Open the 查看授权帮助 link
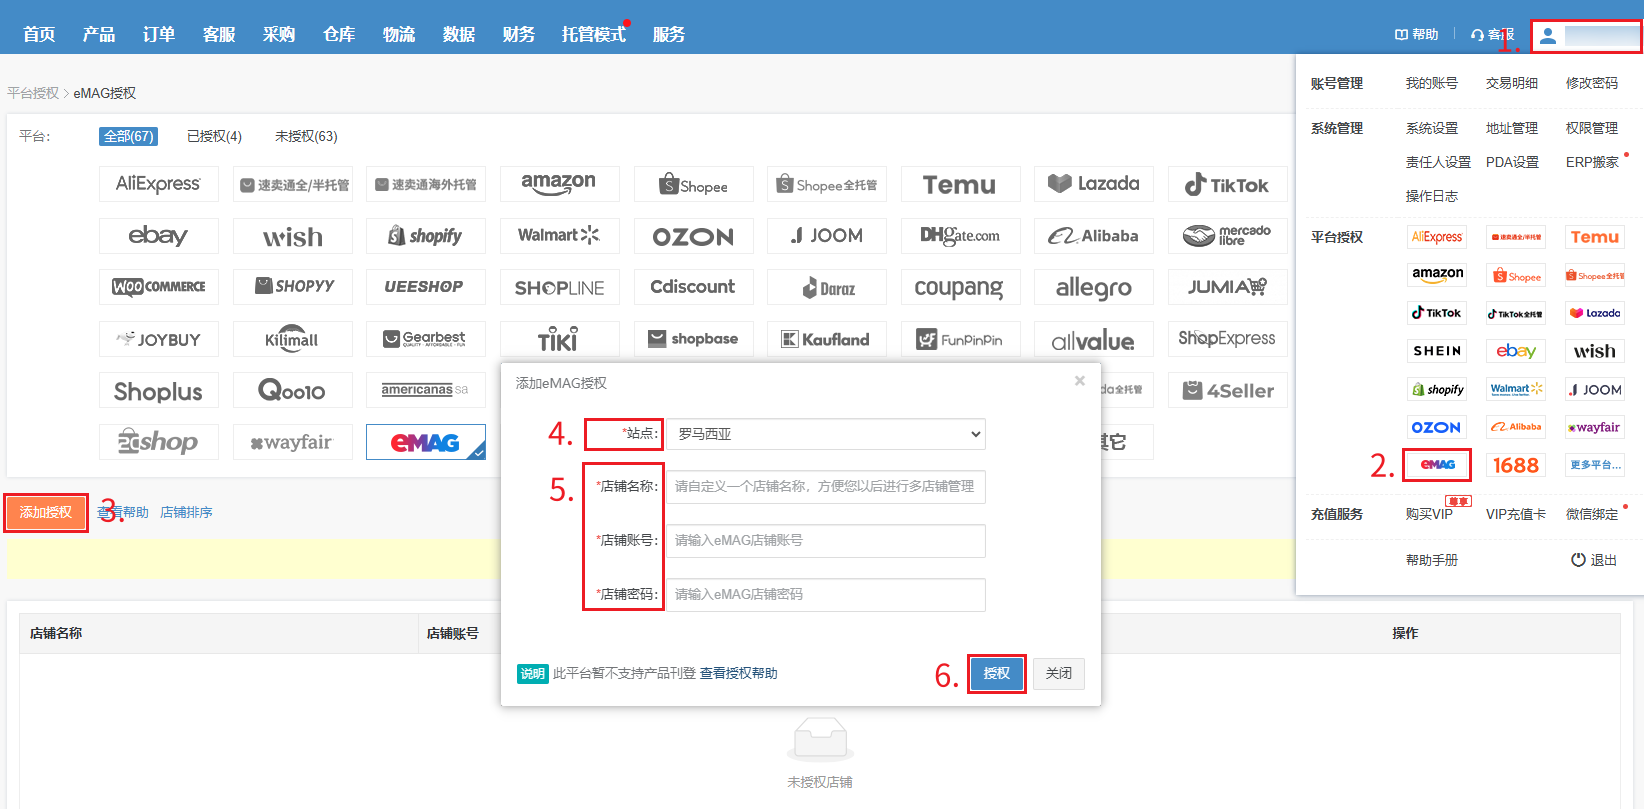 [738, 673]
